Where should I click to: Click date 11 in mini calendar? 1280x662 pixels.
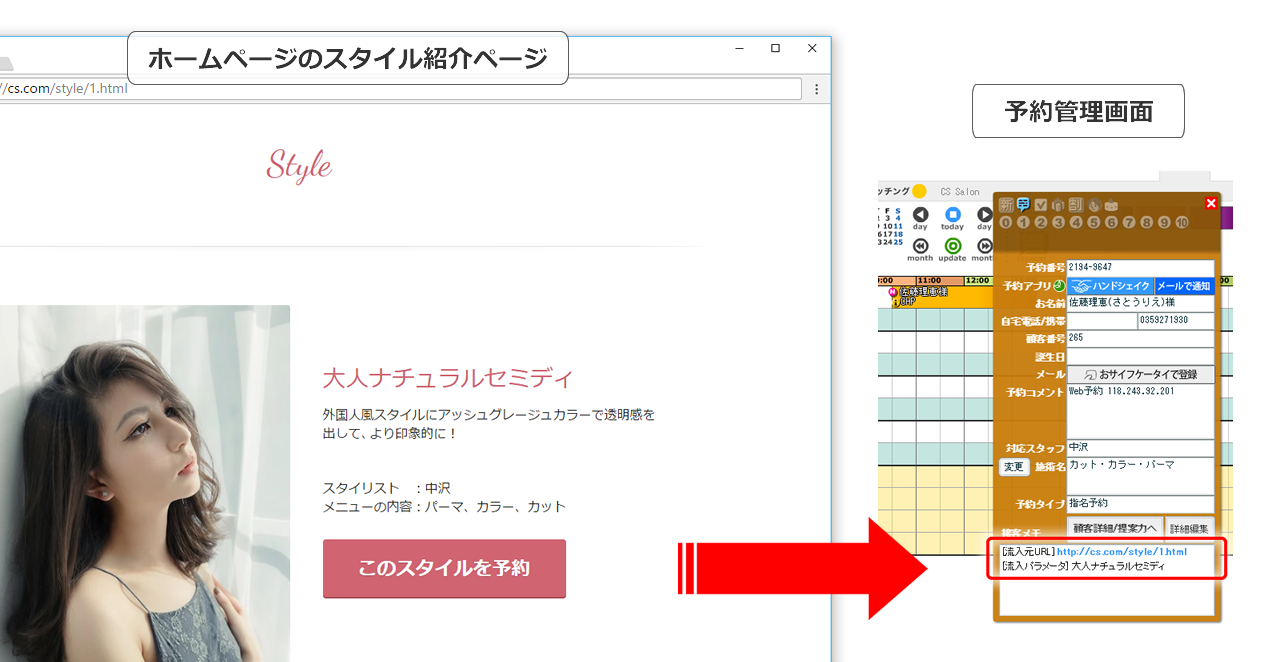click(898, 226)
